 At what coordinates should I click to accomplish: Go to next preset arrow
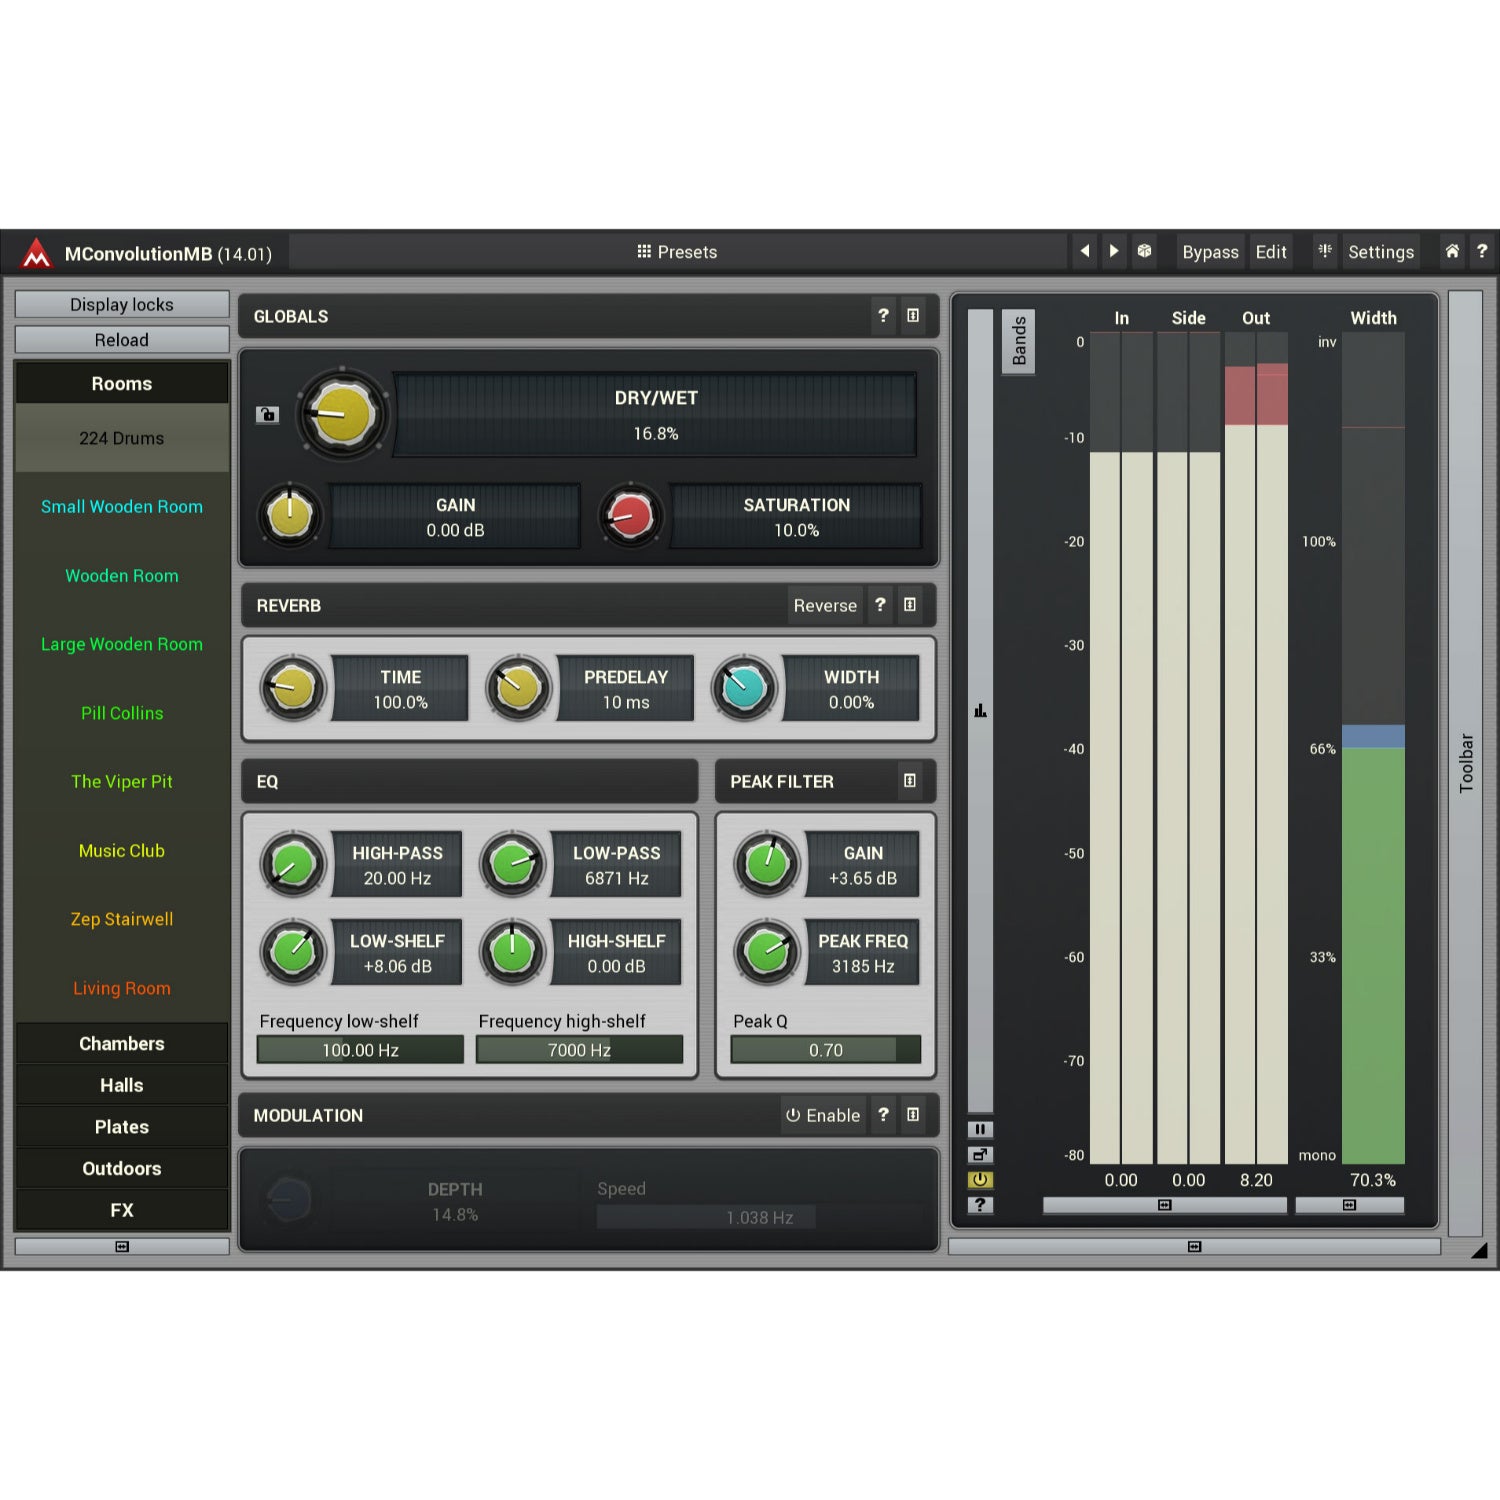pyautogui.click(x=1114, y=251)
